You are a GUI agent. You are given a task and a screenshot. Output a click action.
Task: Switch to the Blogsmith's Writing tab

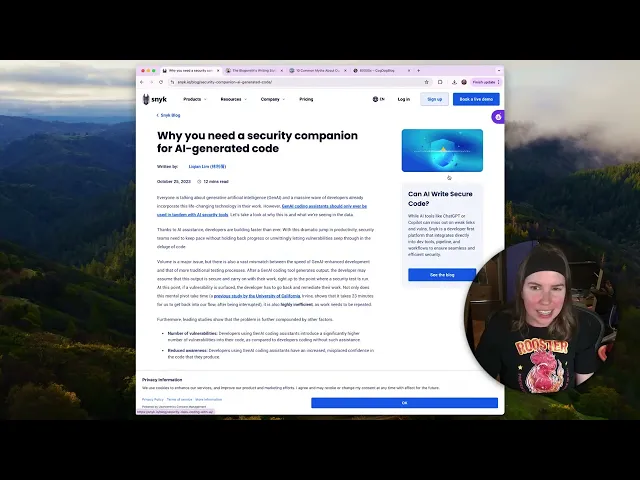(253, 71)
